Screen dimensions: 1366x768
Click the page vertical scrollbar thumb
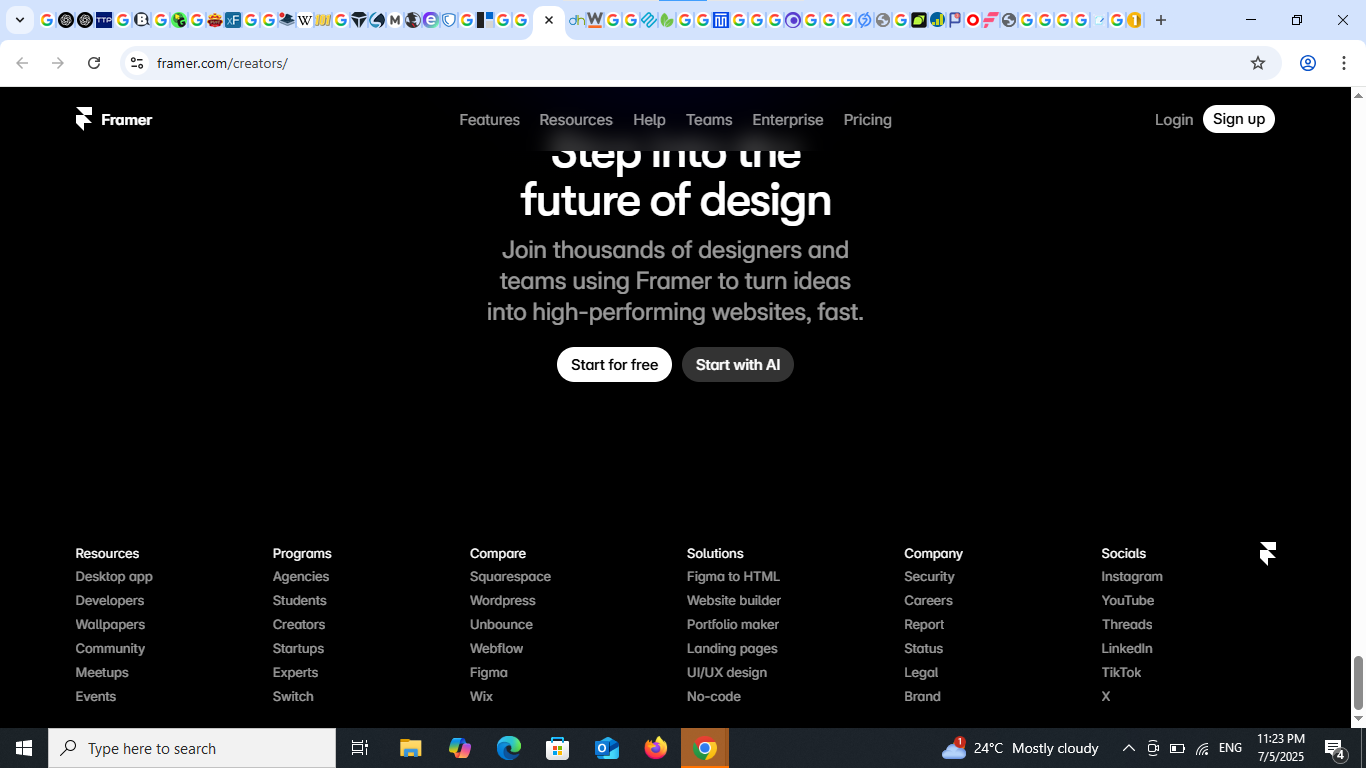pos(1358,682)
